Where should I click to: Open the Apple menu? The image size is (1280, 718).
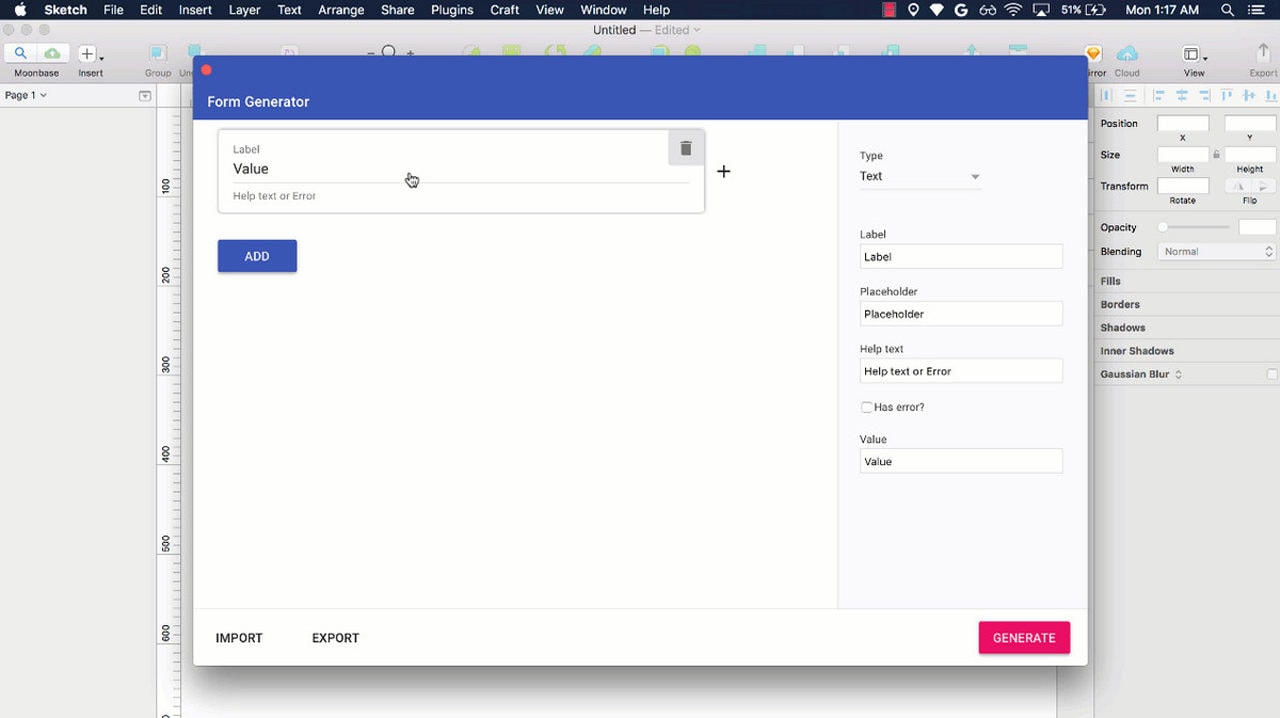point(19,10)
